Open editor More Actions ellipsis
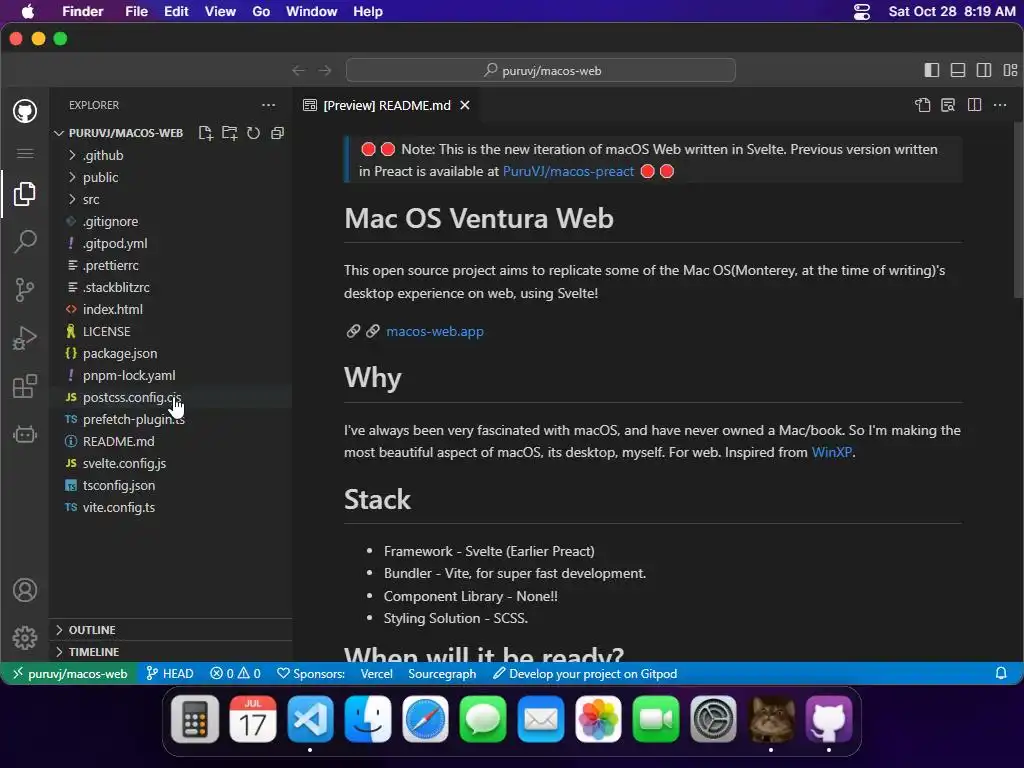 [1000, 105]
